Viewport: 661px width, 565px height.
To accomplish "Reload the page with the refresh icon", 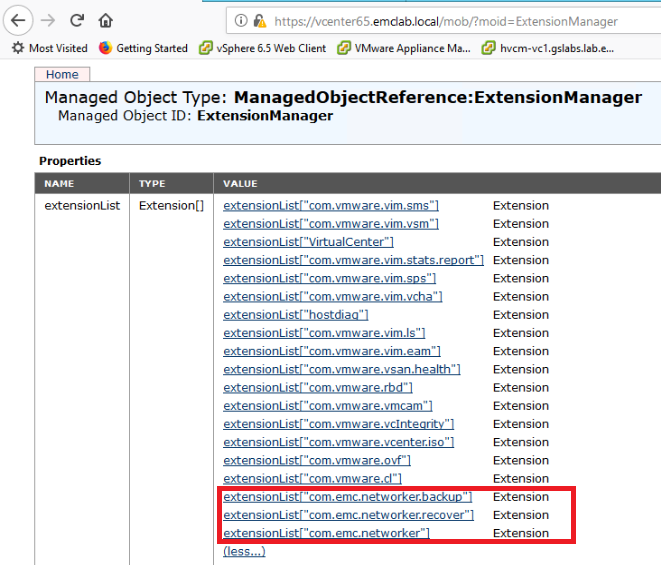I will click(x=77, y=20).
